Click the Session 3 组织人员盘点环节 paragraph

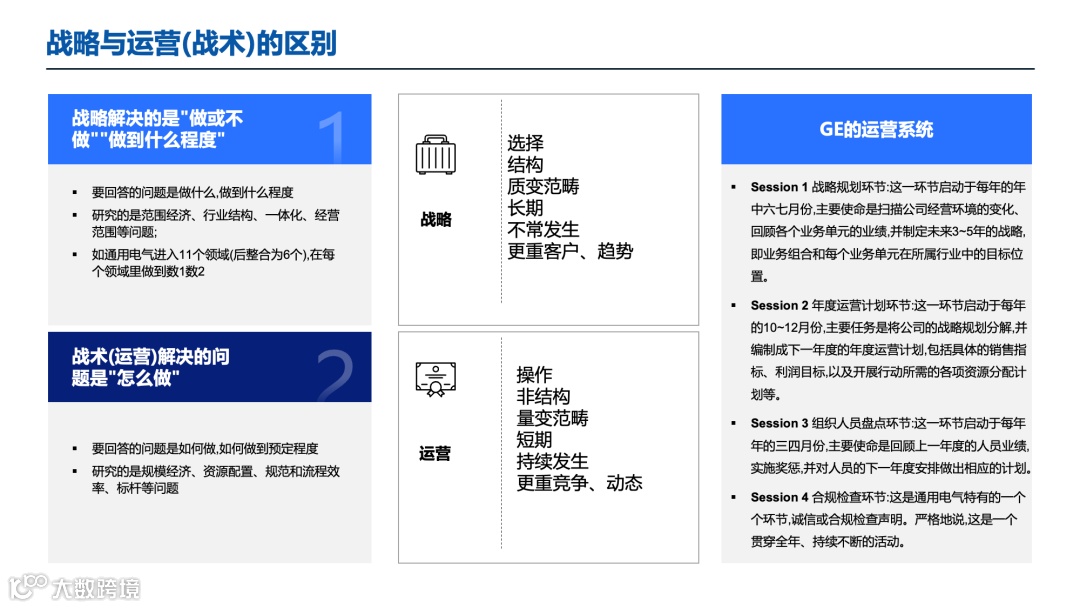coord(891,445)
